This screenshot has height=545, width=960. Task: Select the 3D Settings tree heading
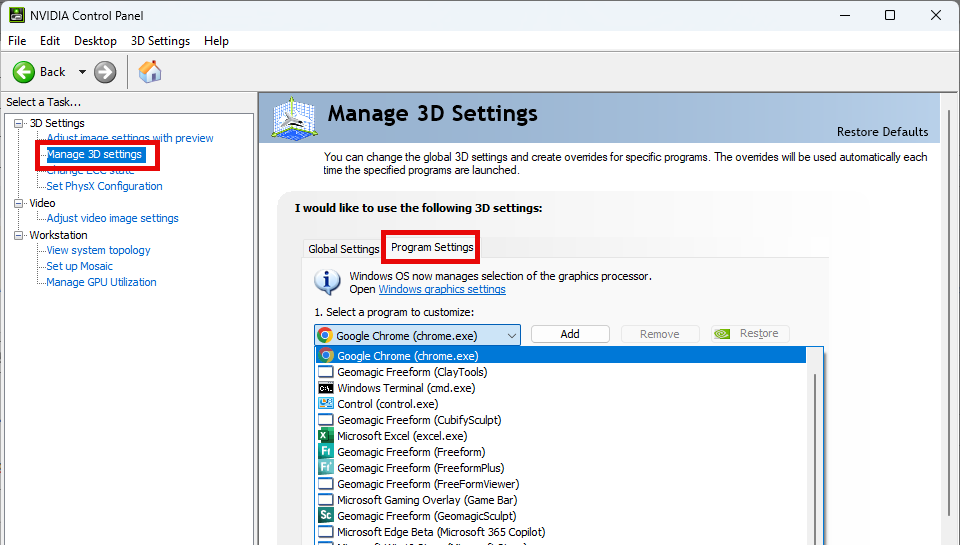point(57,123)
